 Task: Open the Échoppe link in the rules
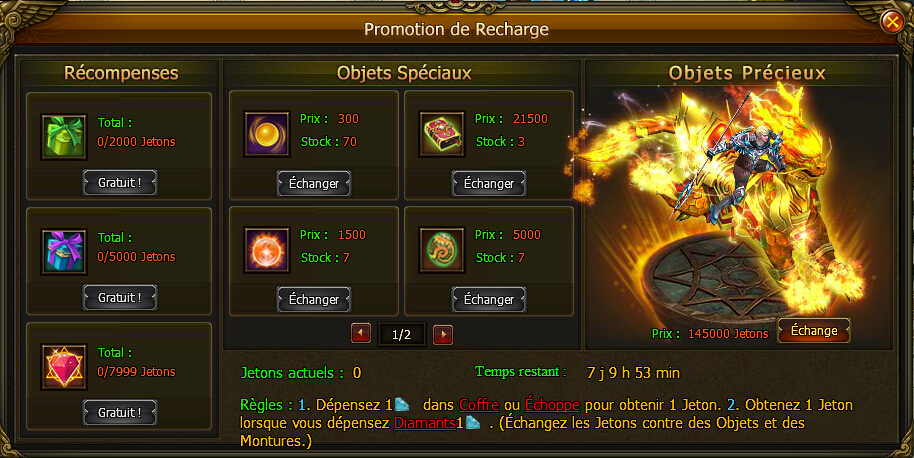pos(552,404)
